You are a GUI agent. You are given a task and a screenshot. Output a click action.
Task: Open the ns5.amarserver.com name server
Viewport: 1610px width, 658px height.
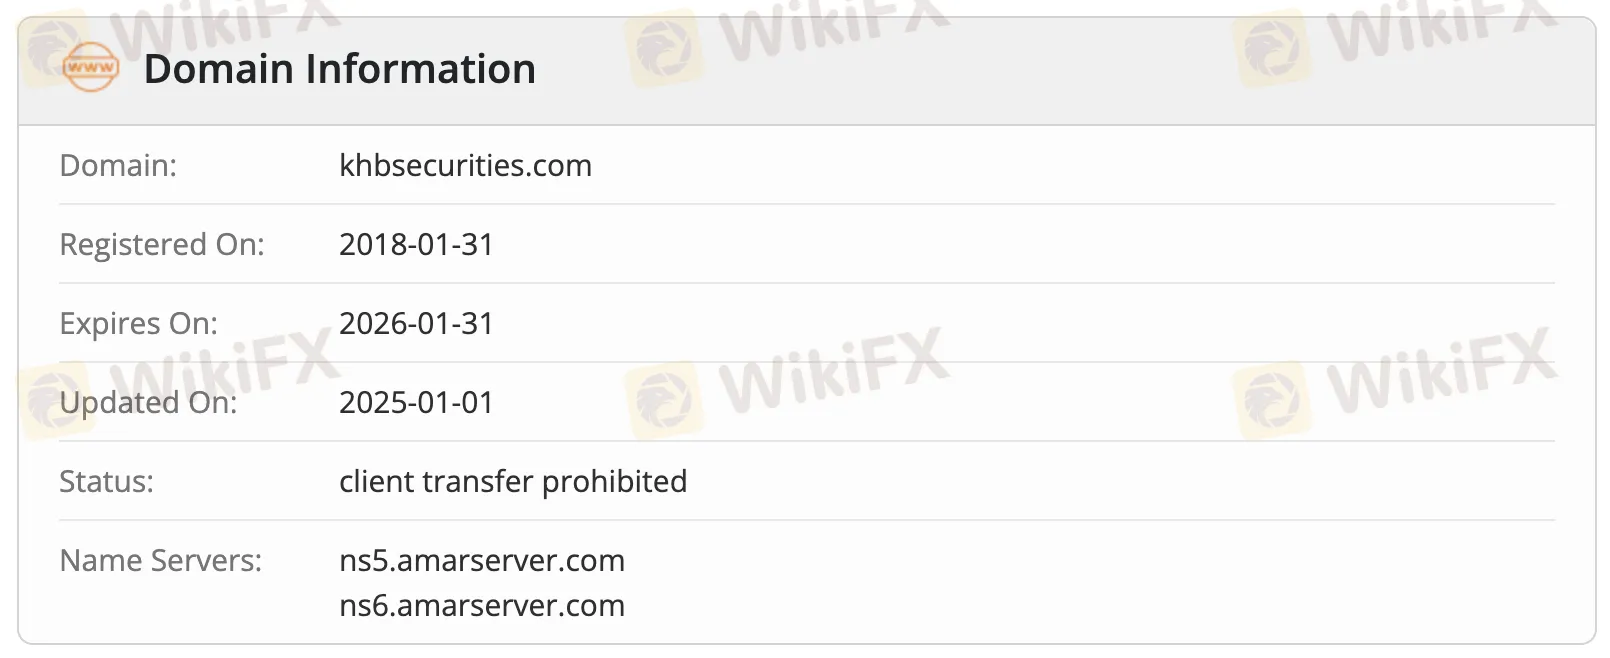pyautogui.click(x=481, y=560)
